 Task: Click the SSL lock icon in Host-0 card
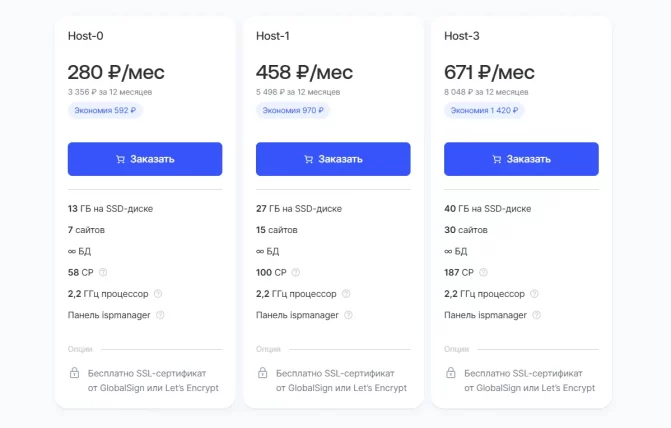(x=74, y=373)
